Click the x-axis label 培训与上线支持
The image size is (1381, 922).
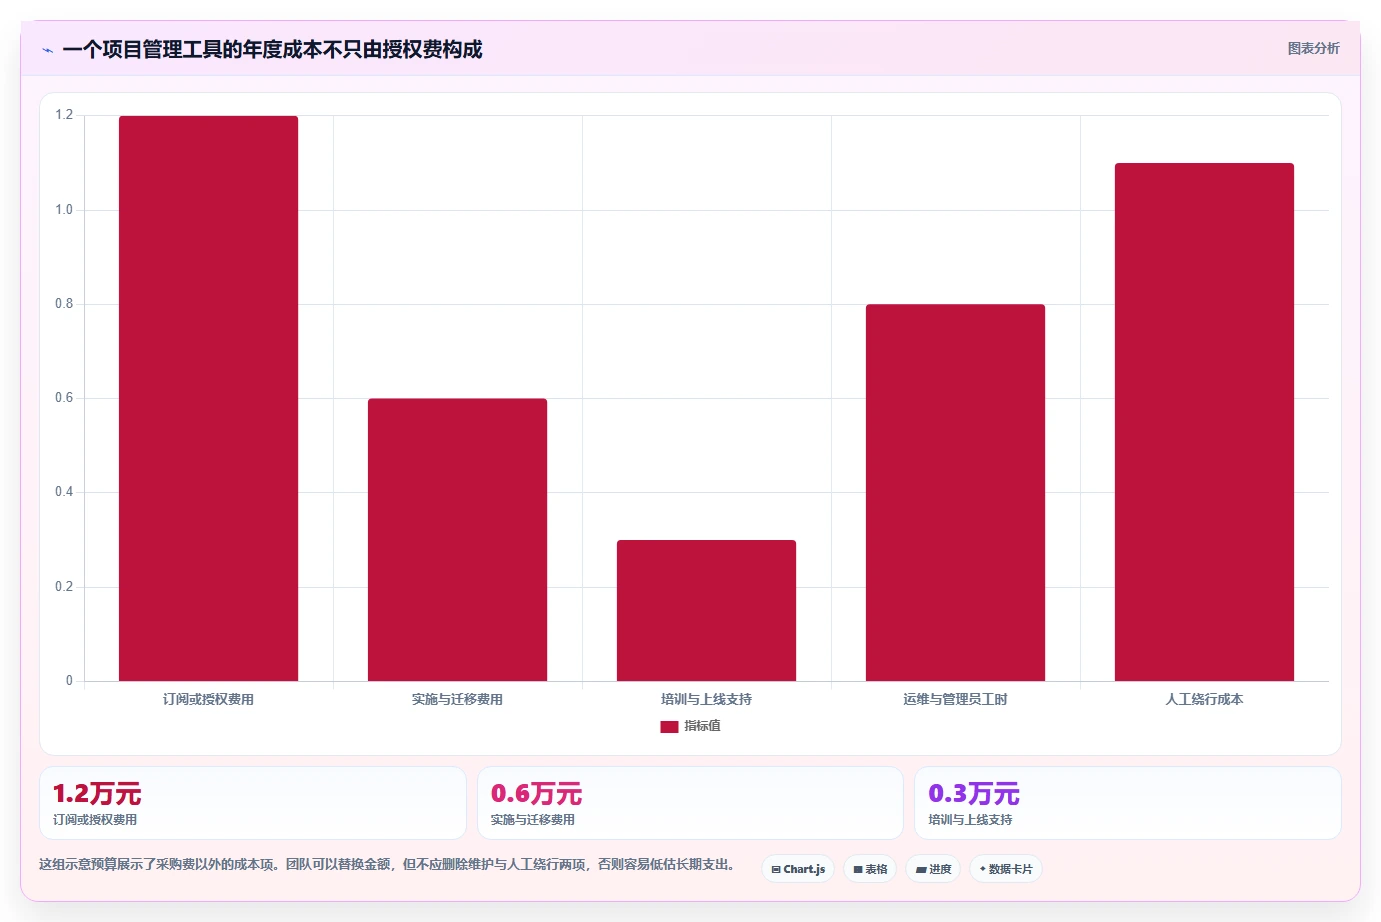[706, 700]
